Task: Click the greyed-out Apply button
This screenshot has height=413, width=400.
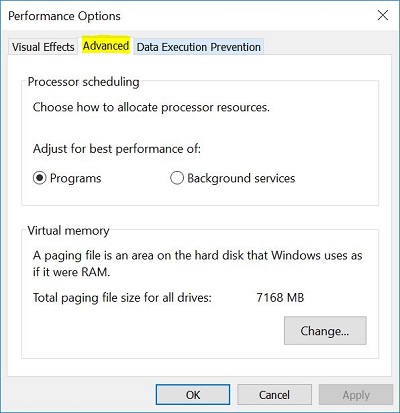Action: pyautogui.click(x=356, y=395)
